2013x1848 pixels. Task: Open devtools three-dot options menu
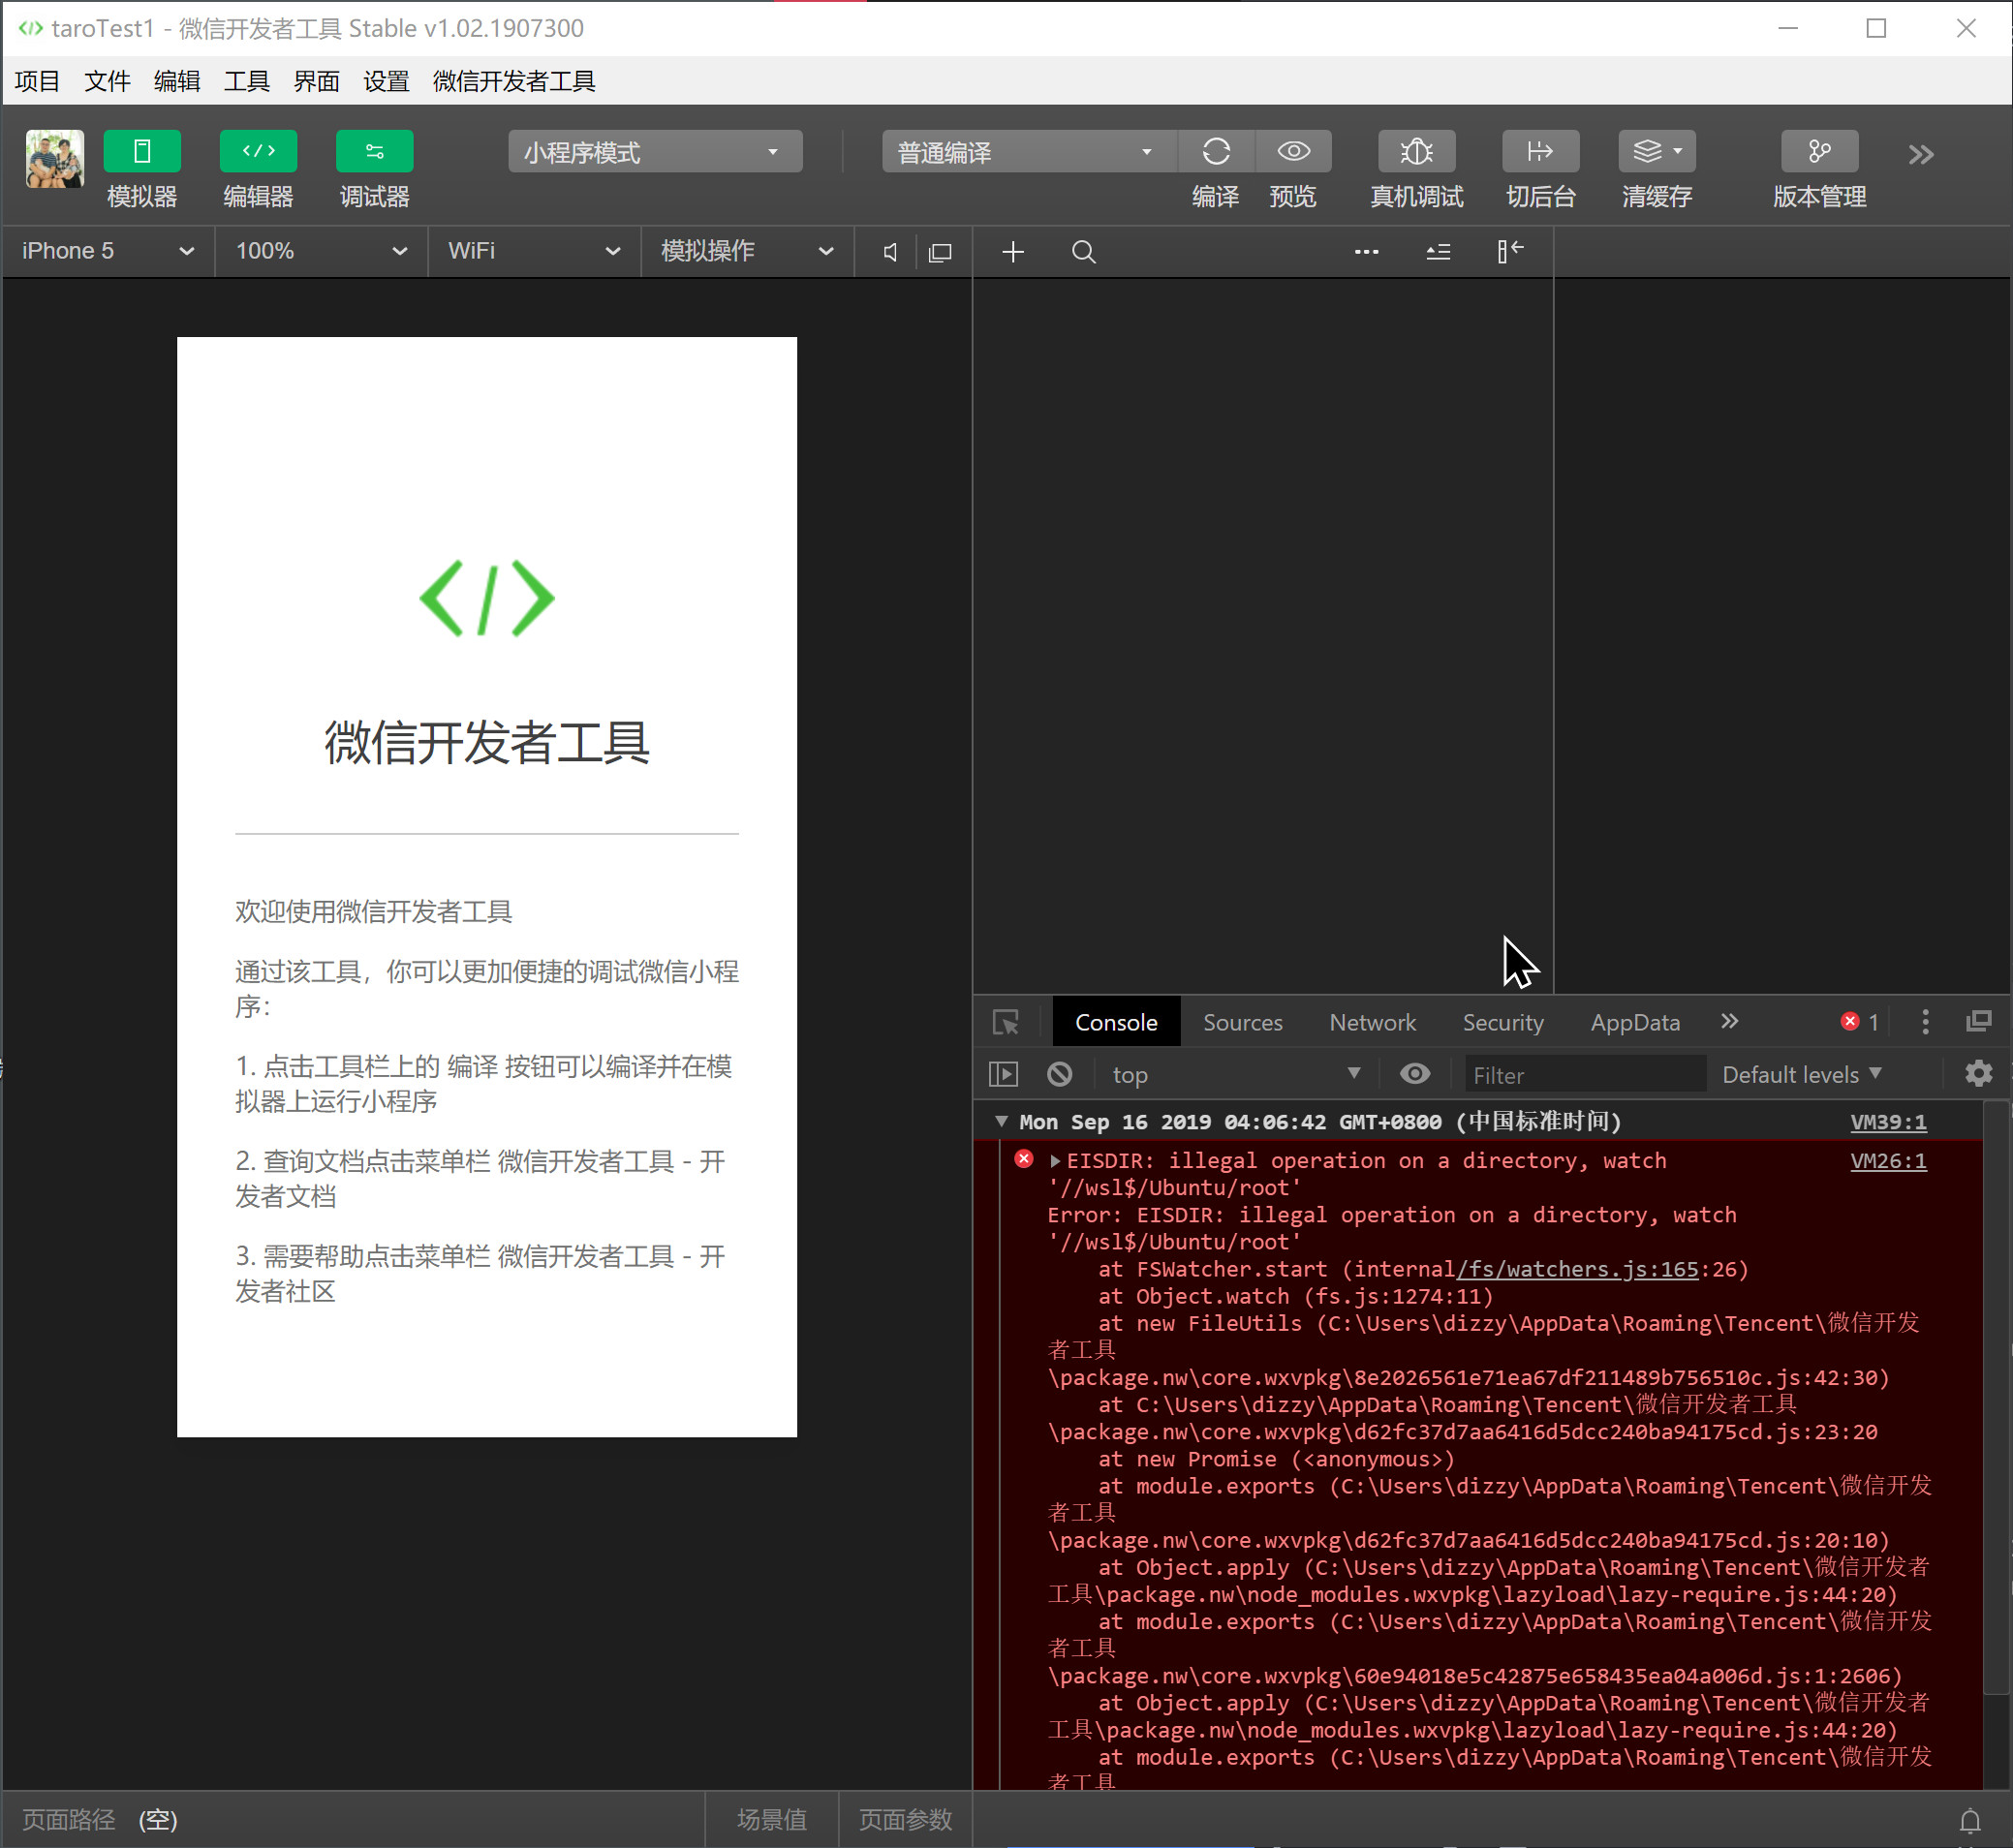click(1925, 1022)
